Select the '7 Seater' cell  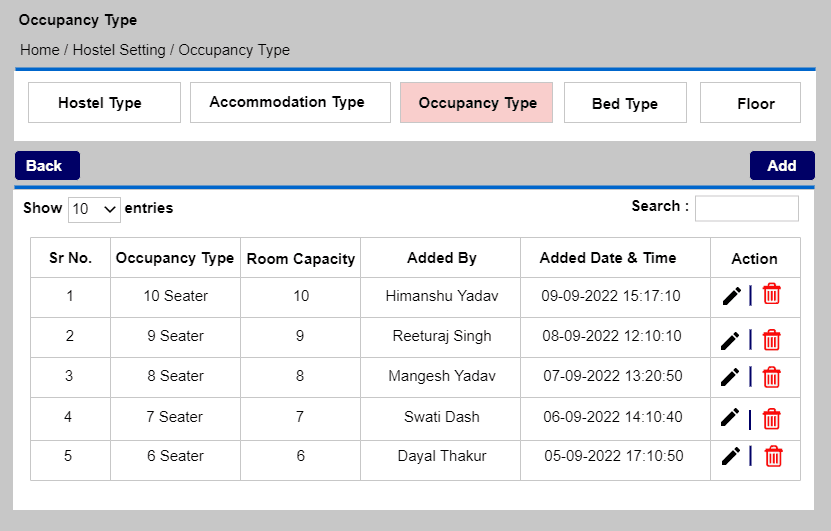pyautogui.click(x=174, y=417)
